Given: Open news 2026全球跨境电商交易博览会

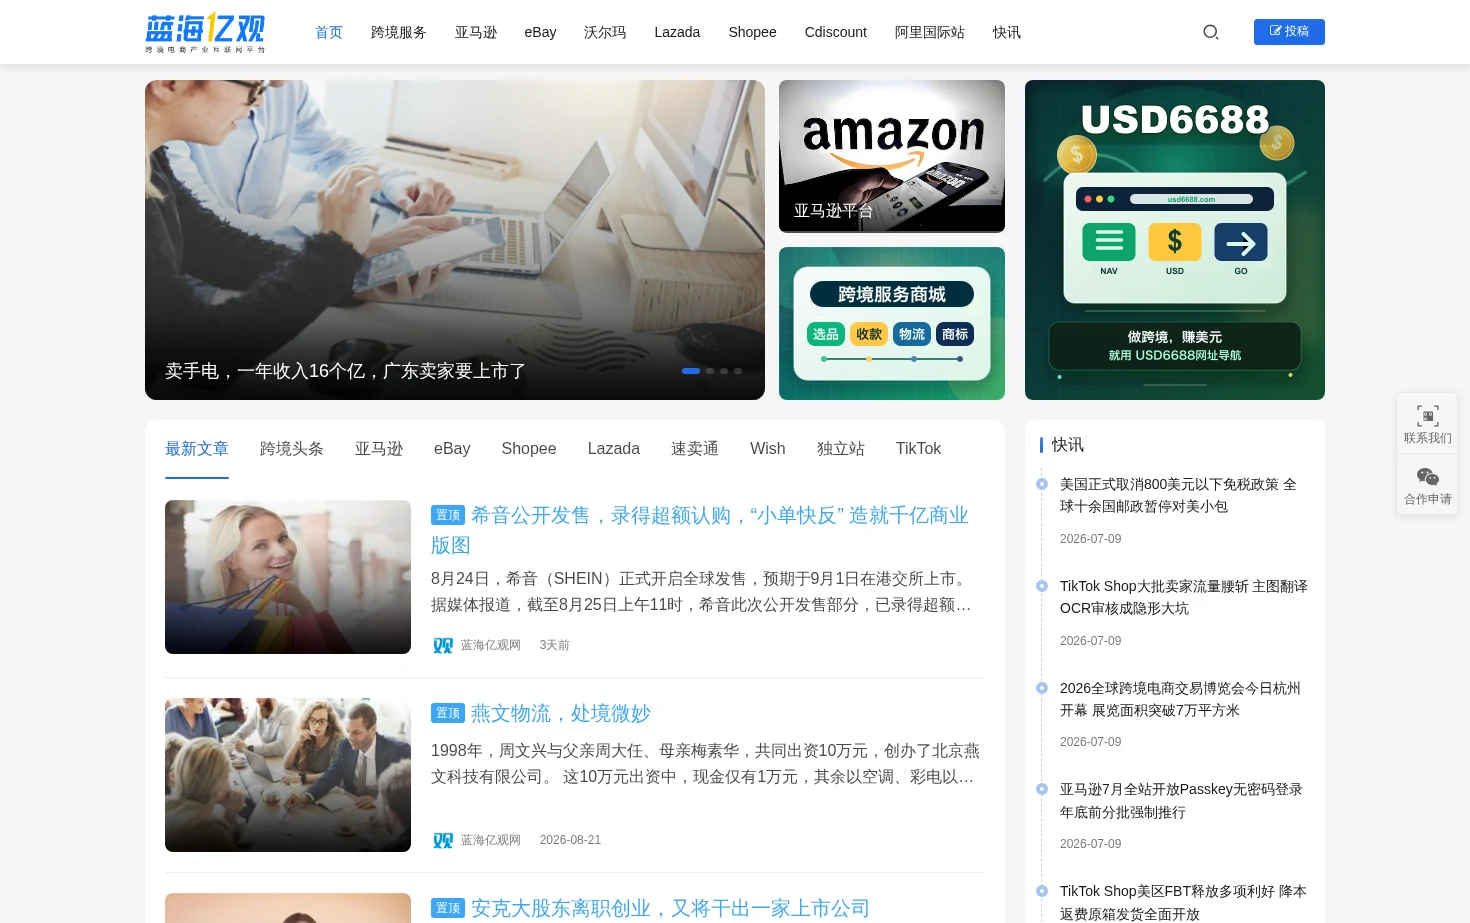Looking at the screenshot, I should (x=1180, y=699).
